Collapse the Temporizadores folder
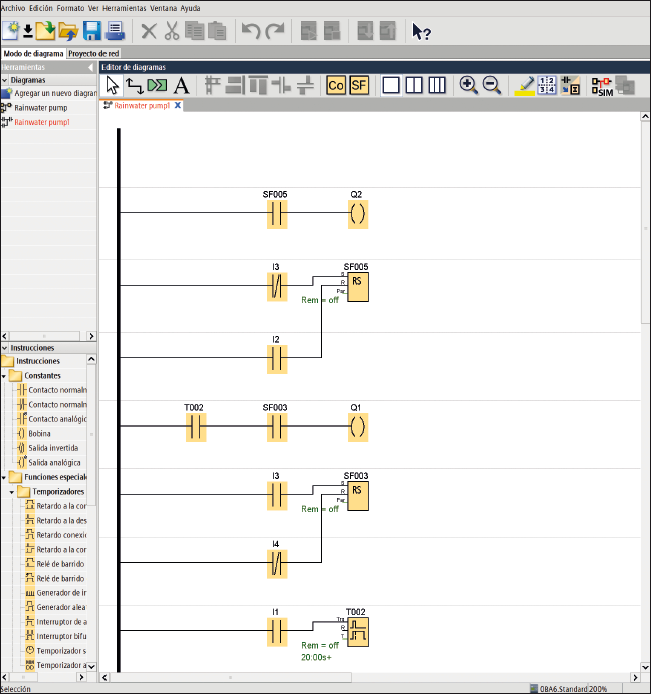Viewport: 651px width, 694px height. (12, 492)
